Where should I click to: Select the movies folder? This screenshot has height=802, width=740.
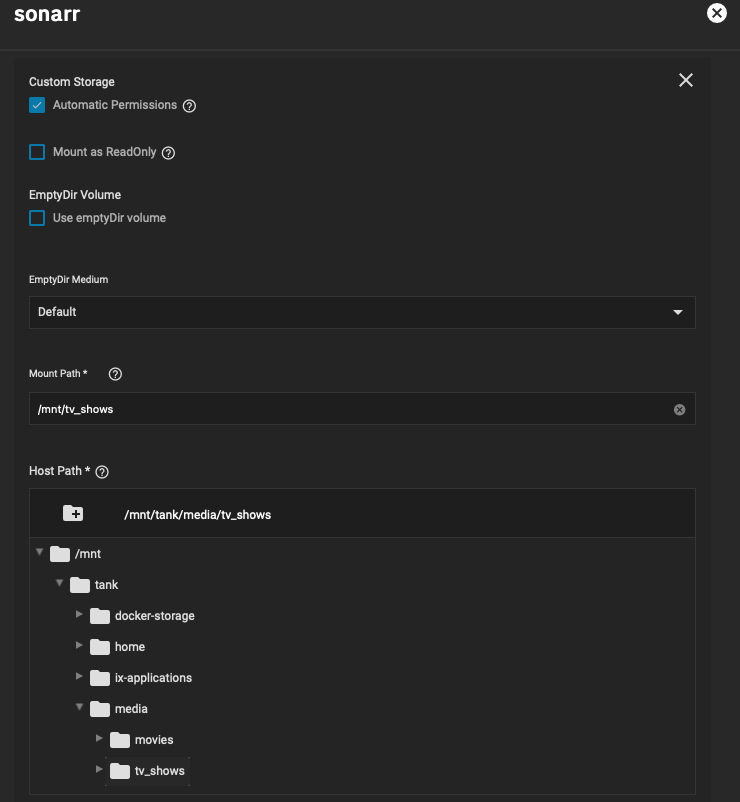pyautogui.click(x=142, y=740)
